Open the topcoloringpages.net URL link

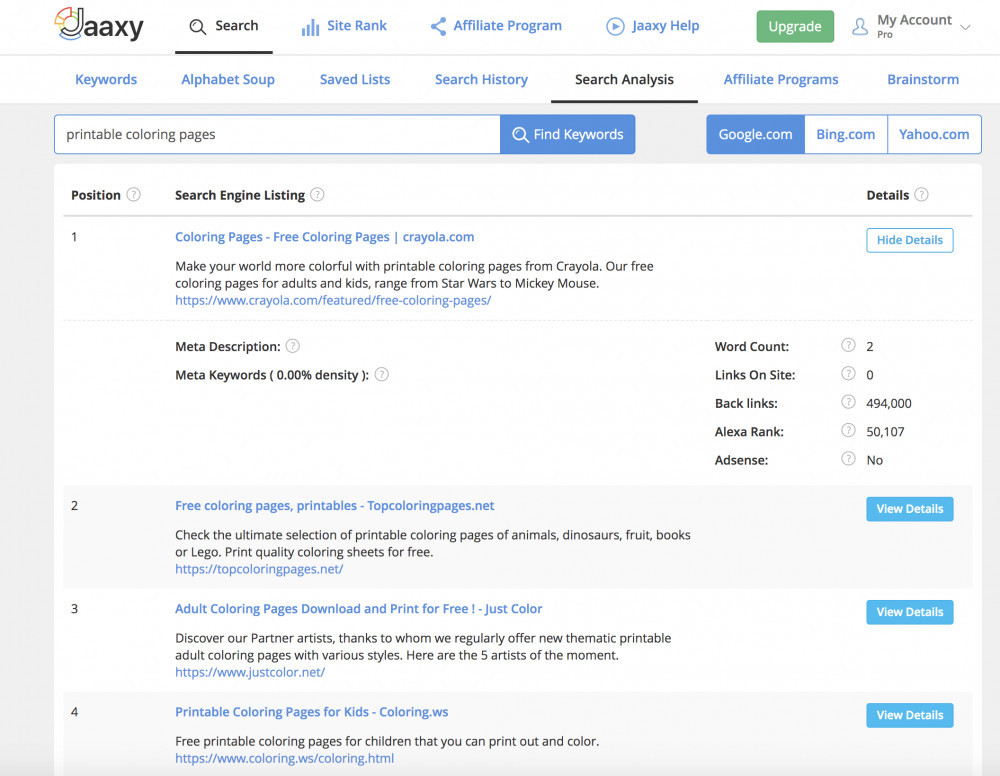(x=259, y=569)
